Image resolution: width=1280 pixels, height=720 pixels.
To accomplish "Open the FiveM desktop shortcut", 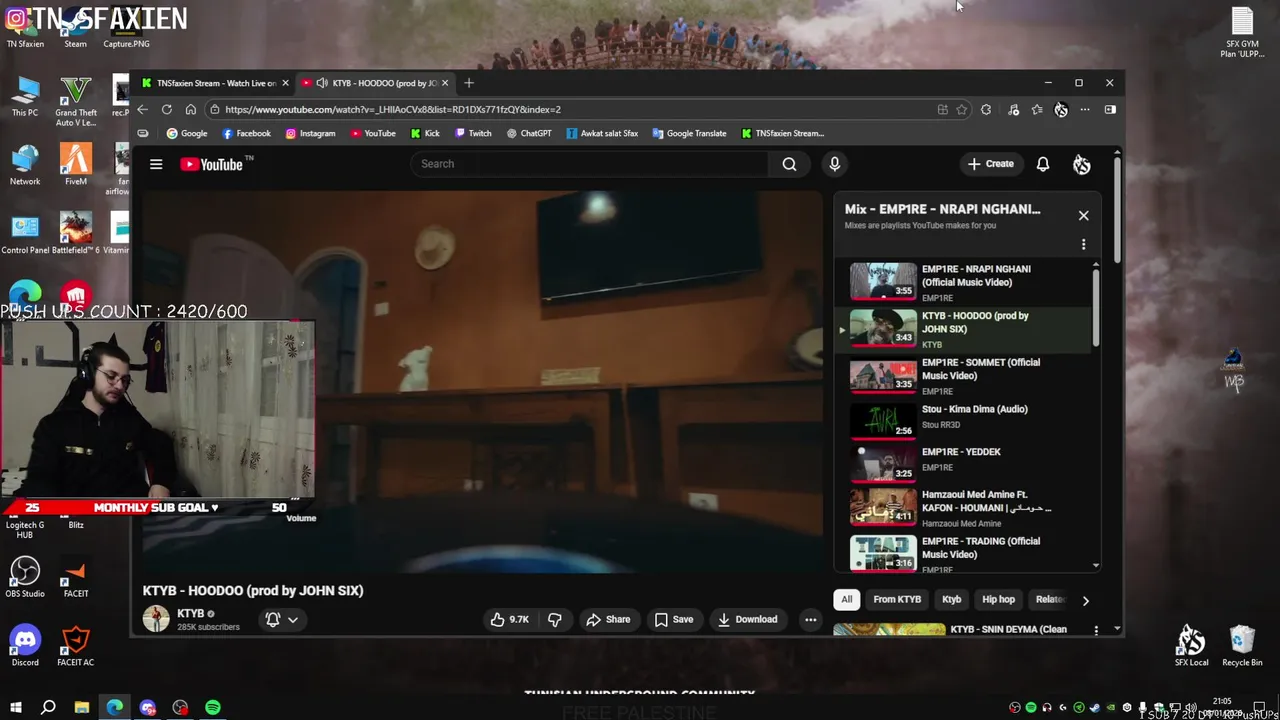I will (x=75, y=164).
